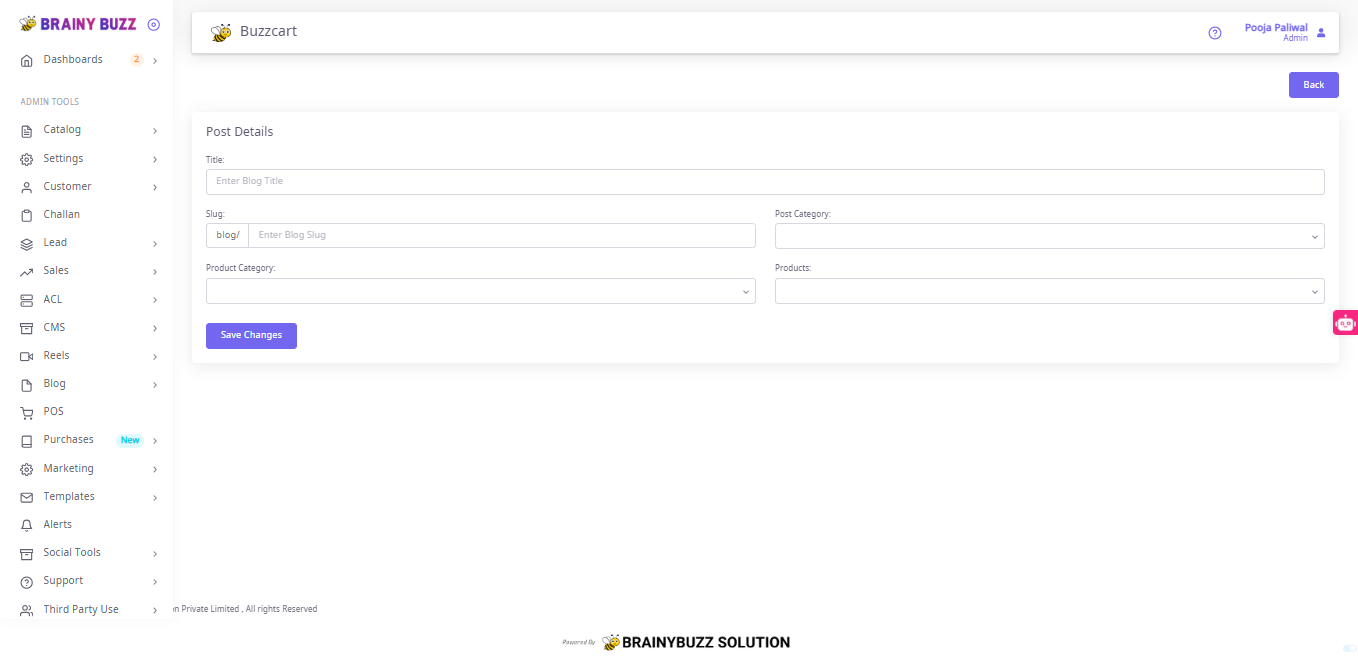This screenshot has height=660, width=1358.
Task: Open the Post Category dropdown
Action: tap(1049, 236)
